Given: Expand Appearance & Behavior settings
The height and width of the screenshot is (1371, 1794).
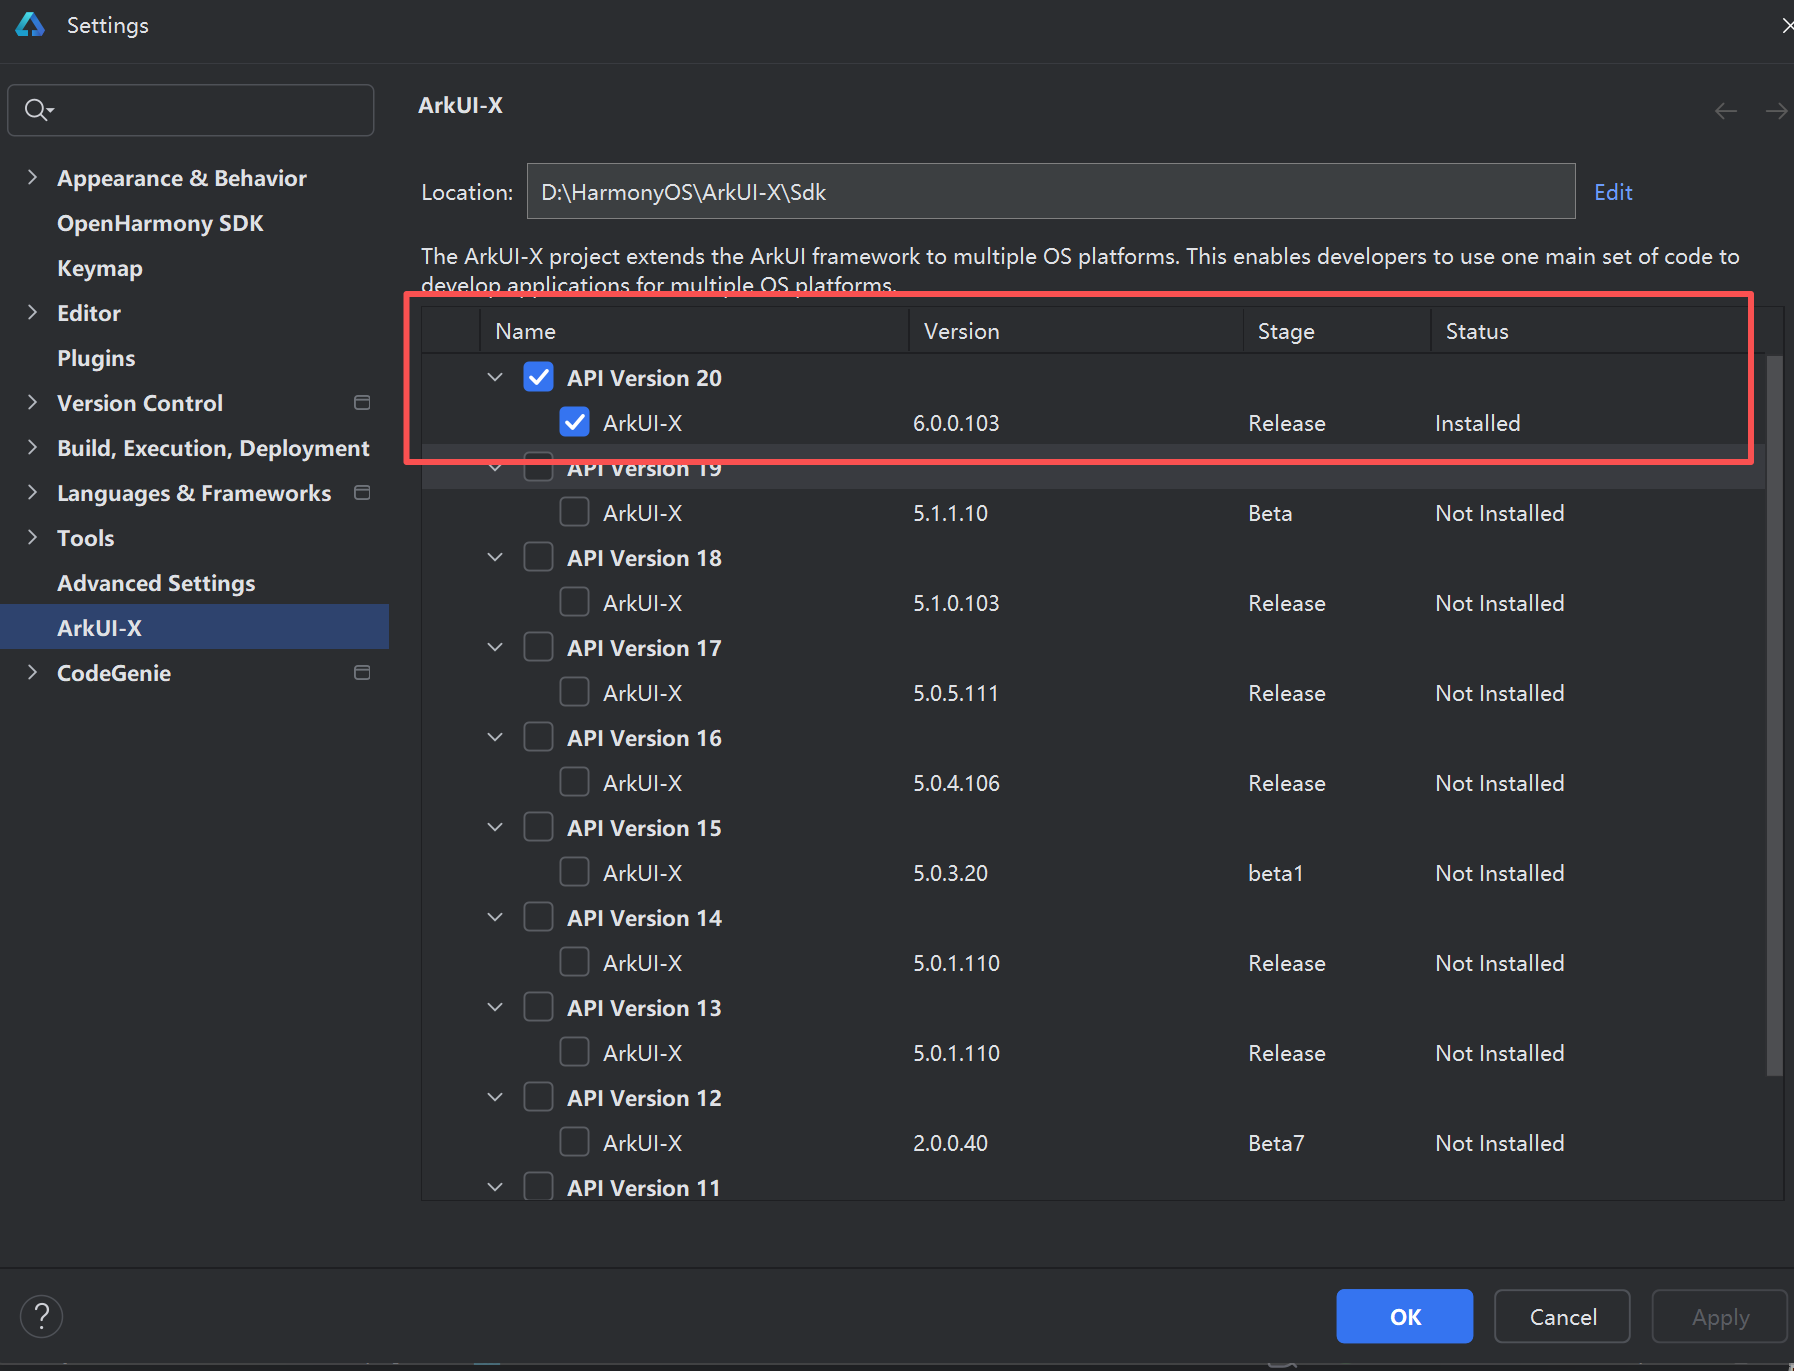Looking at the screenshot, I should pos(32,178).
